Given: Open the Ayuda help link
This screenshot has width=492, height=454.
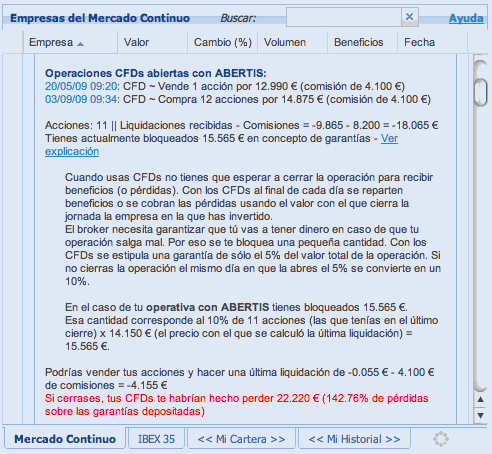Looking at the screenshot, I should 466,18.
